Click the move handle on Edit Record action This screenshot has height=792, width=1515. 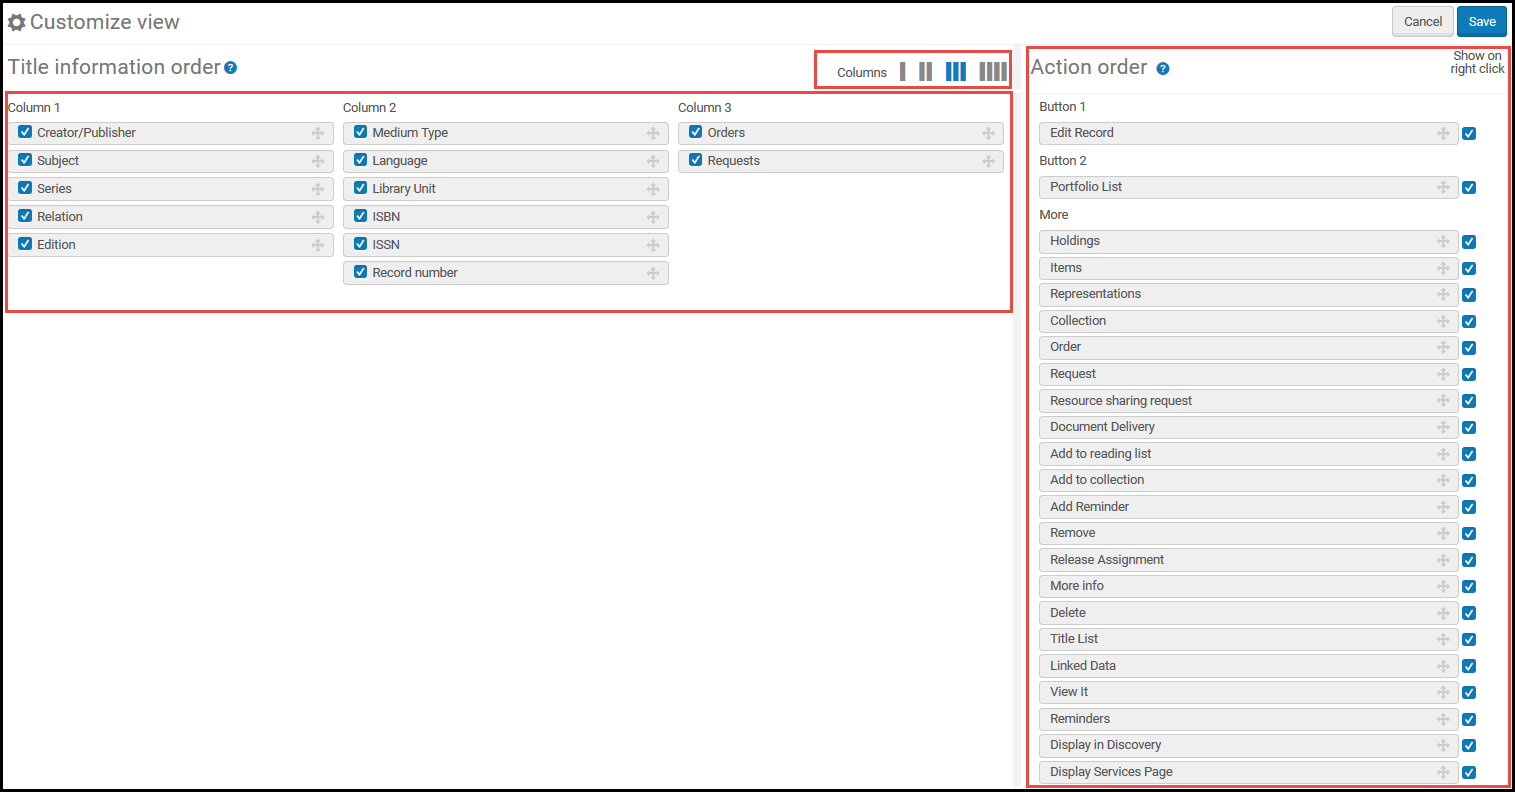pyautogui.click(x=1443, y=133)
